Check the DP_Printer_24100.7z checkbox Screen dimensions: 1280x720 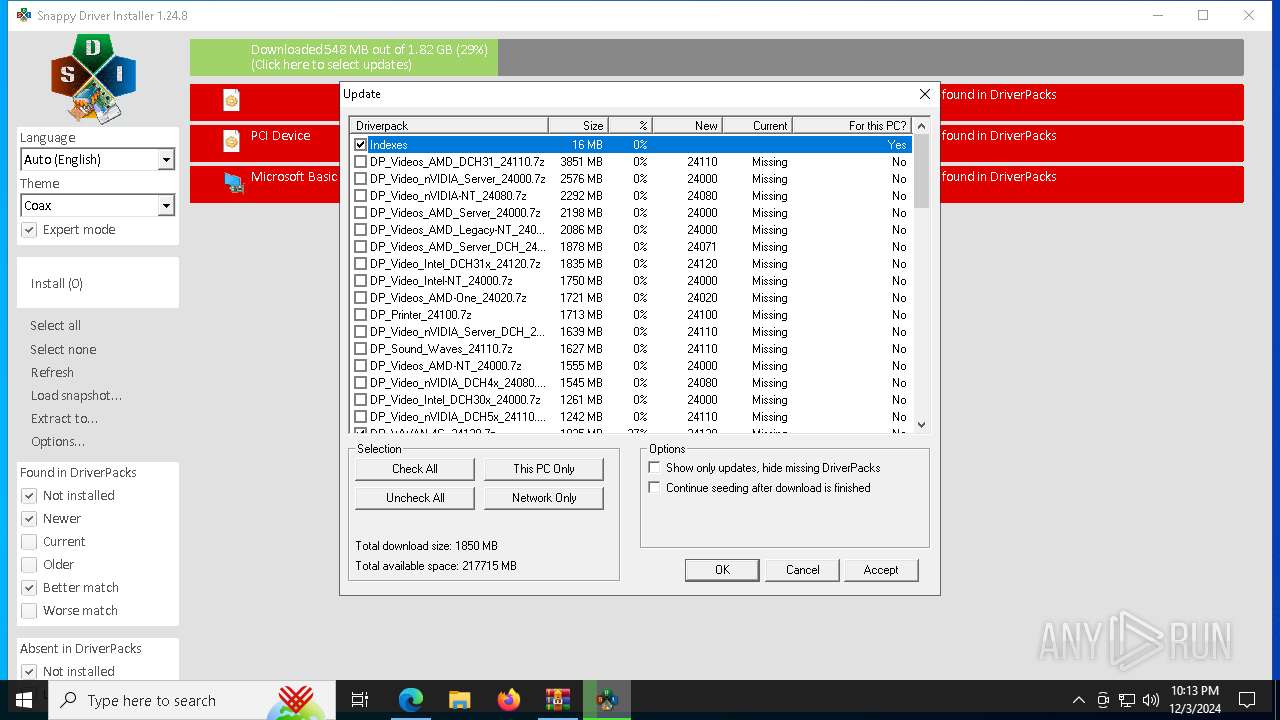[x=361, y=315]
